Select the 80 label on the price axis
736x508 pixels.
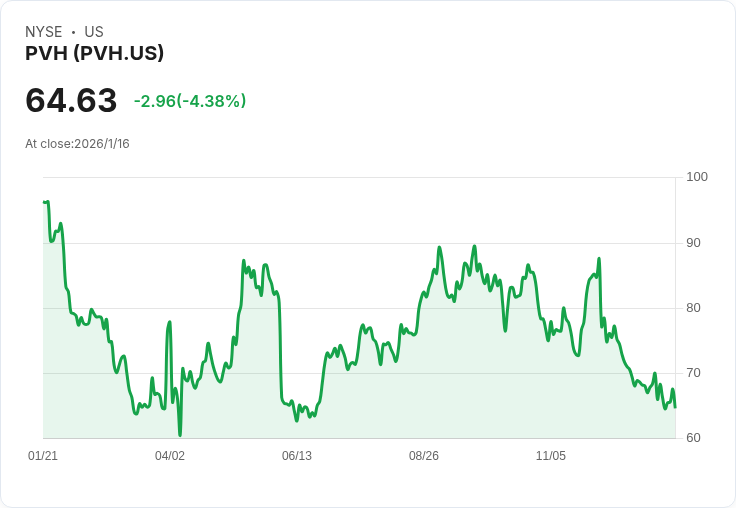[x=694, y=308]
